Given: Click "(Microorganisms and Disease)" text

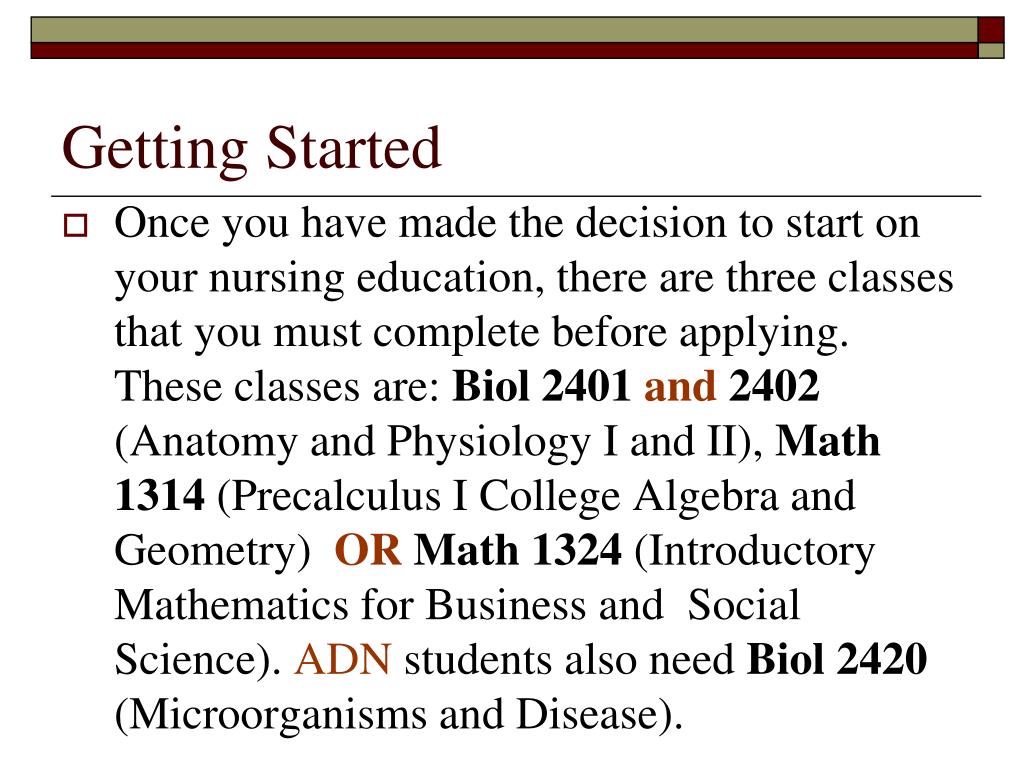Looking at the screenshot, I should [x=398, y=715].
